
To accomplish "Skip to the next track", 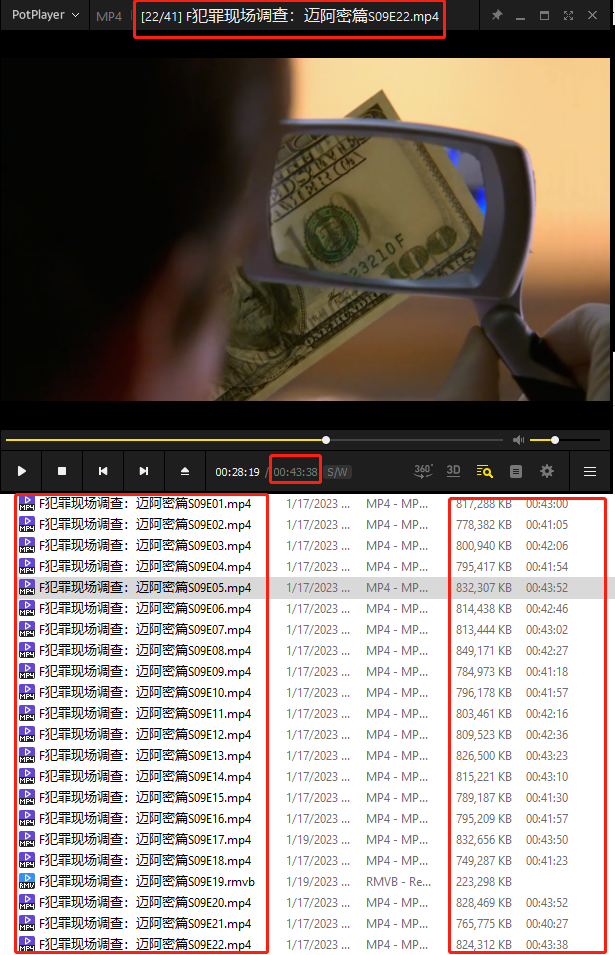I will click(144, 471).
